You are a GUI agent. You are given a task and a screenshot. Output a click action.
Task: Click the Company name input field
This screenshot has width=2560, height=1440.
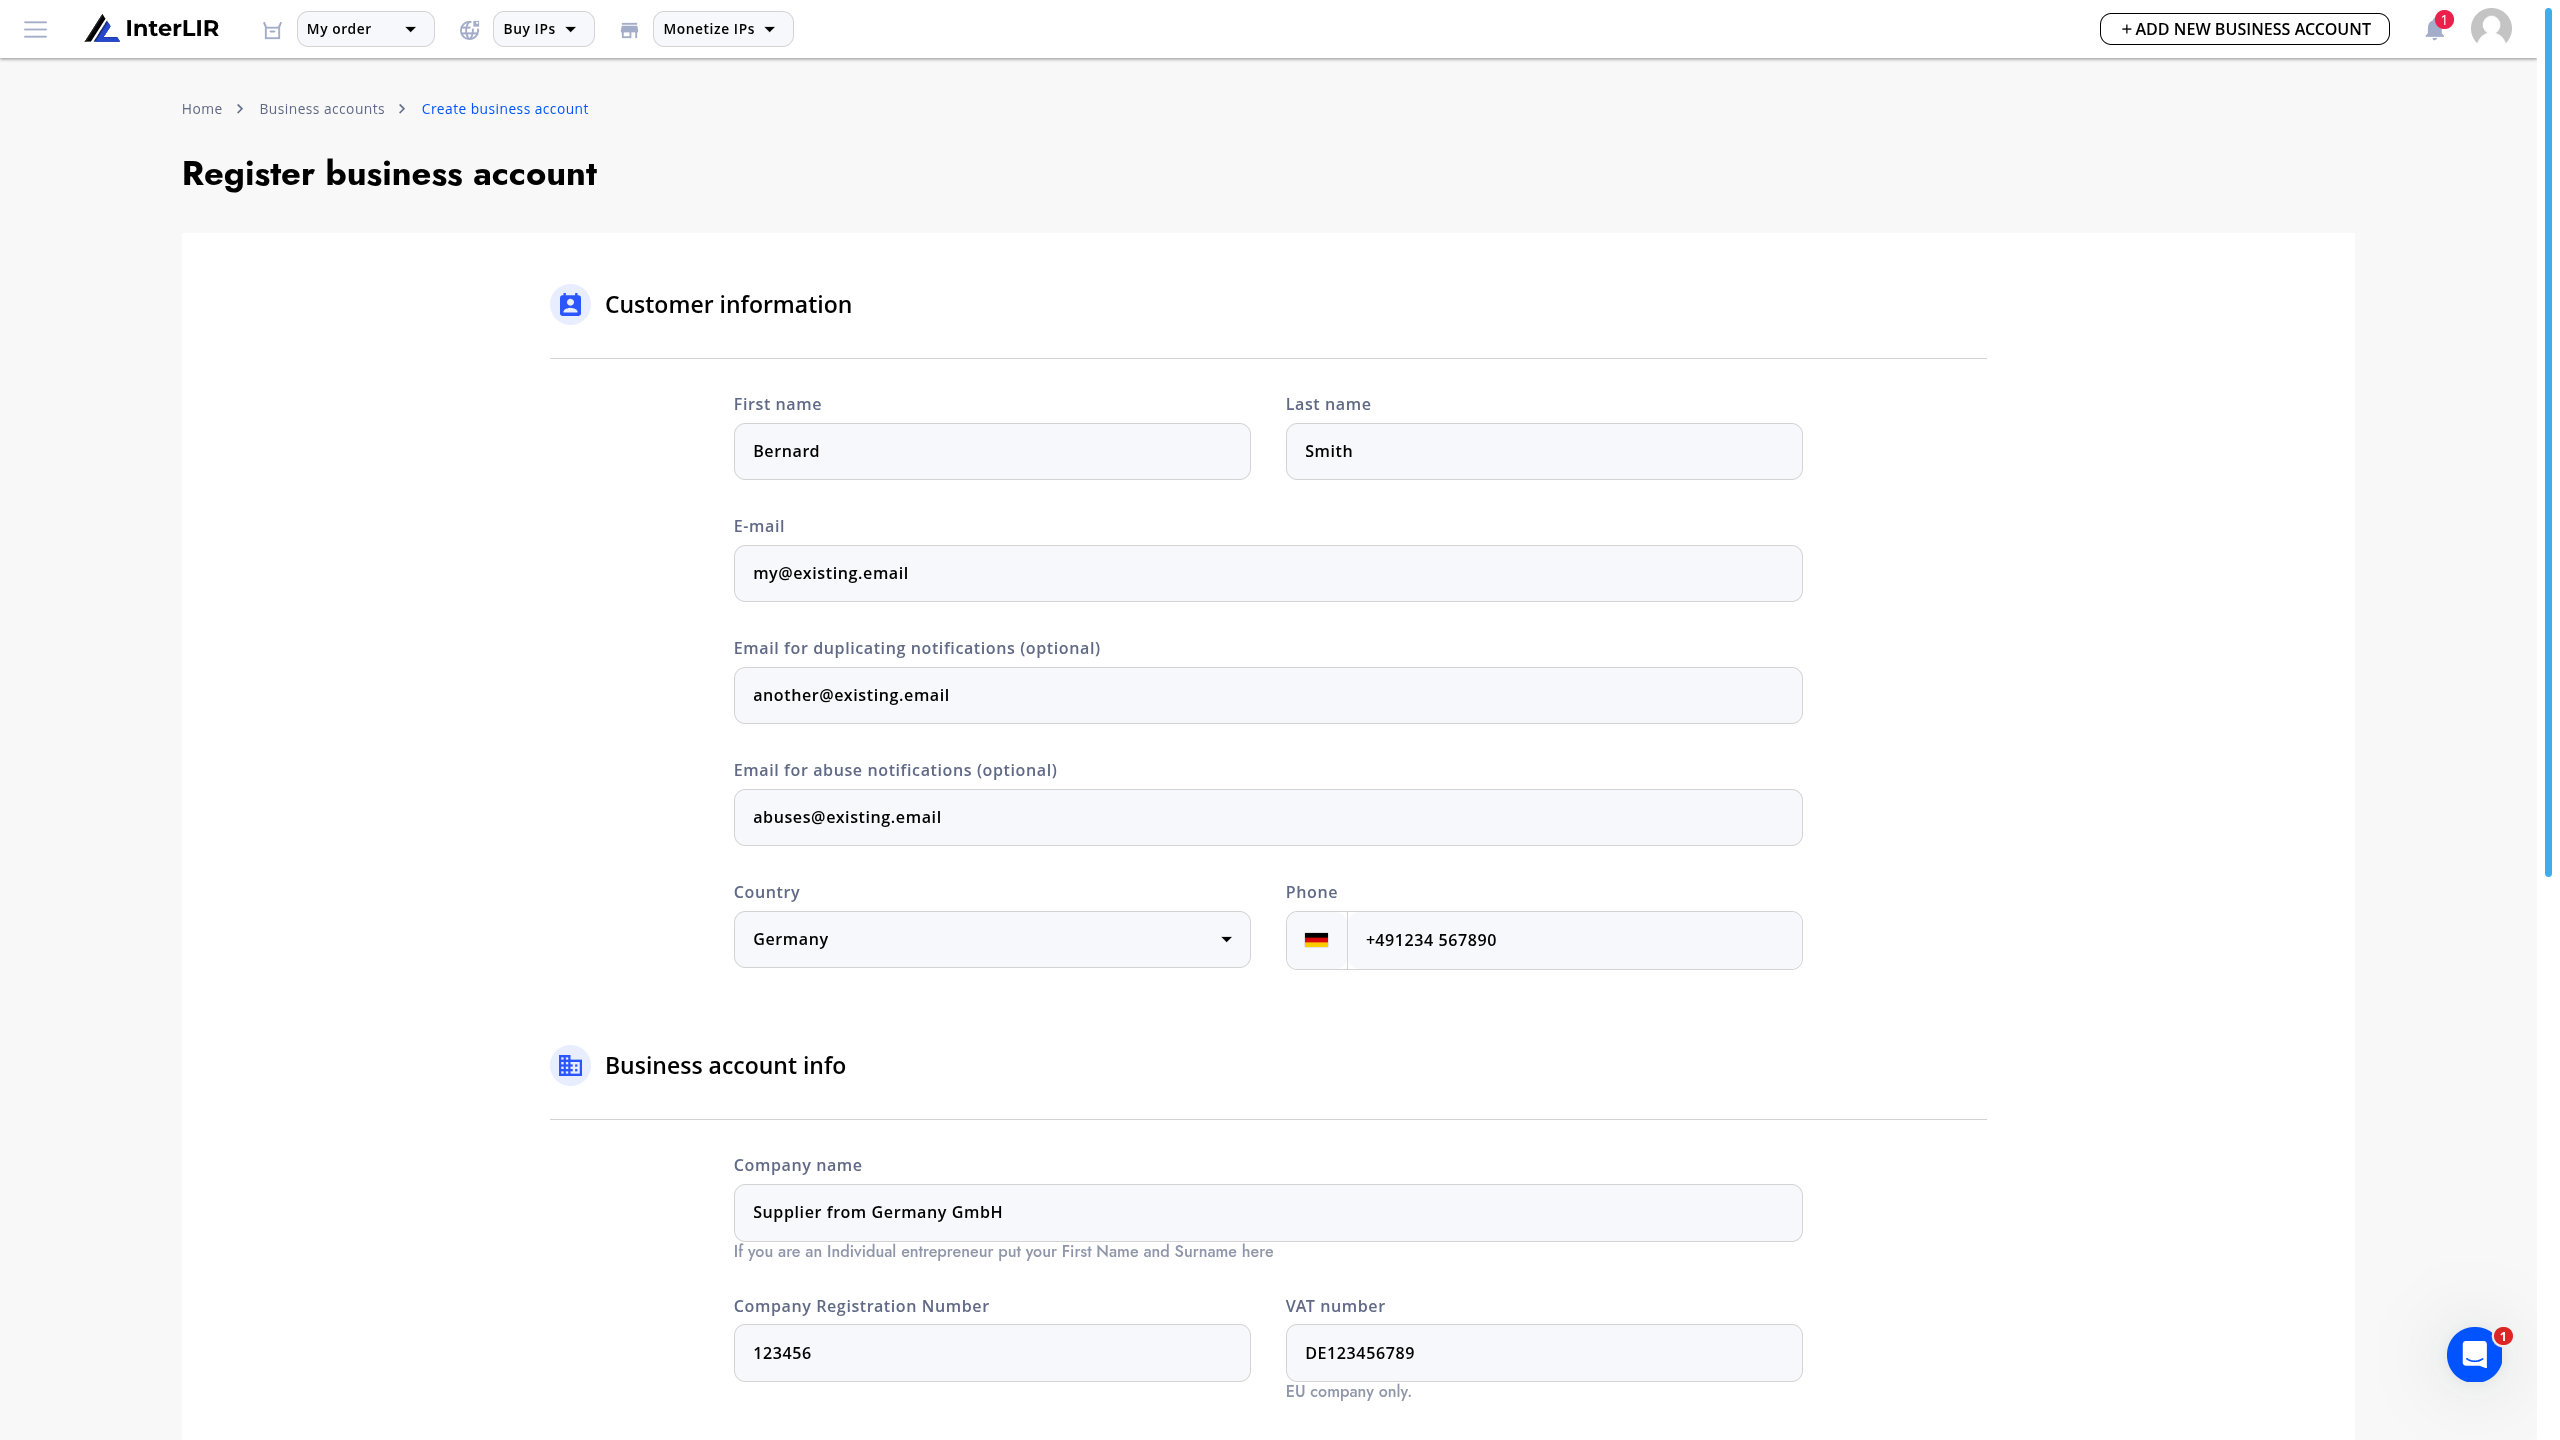coord(1267,1213)
